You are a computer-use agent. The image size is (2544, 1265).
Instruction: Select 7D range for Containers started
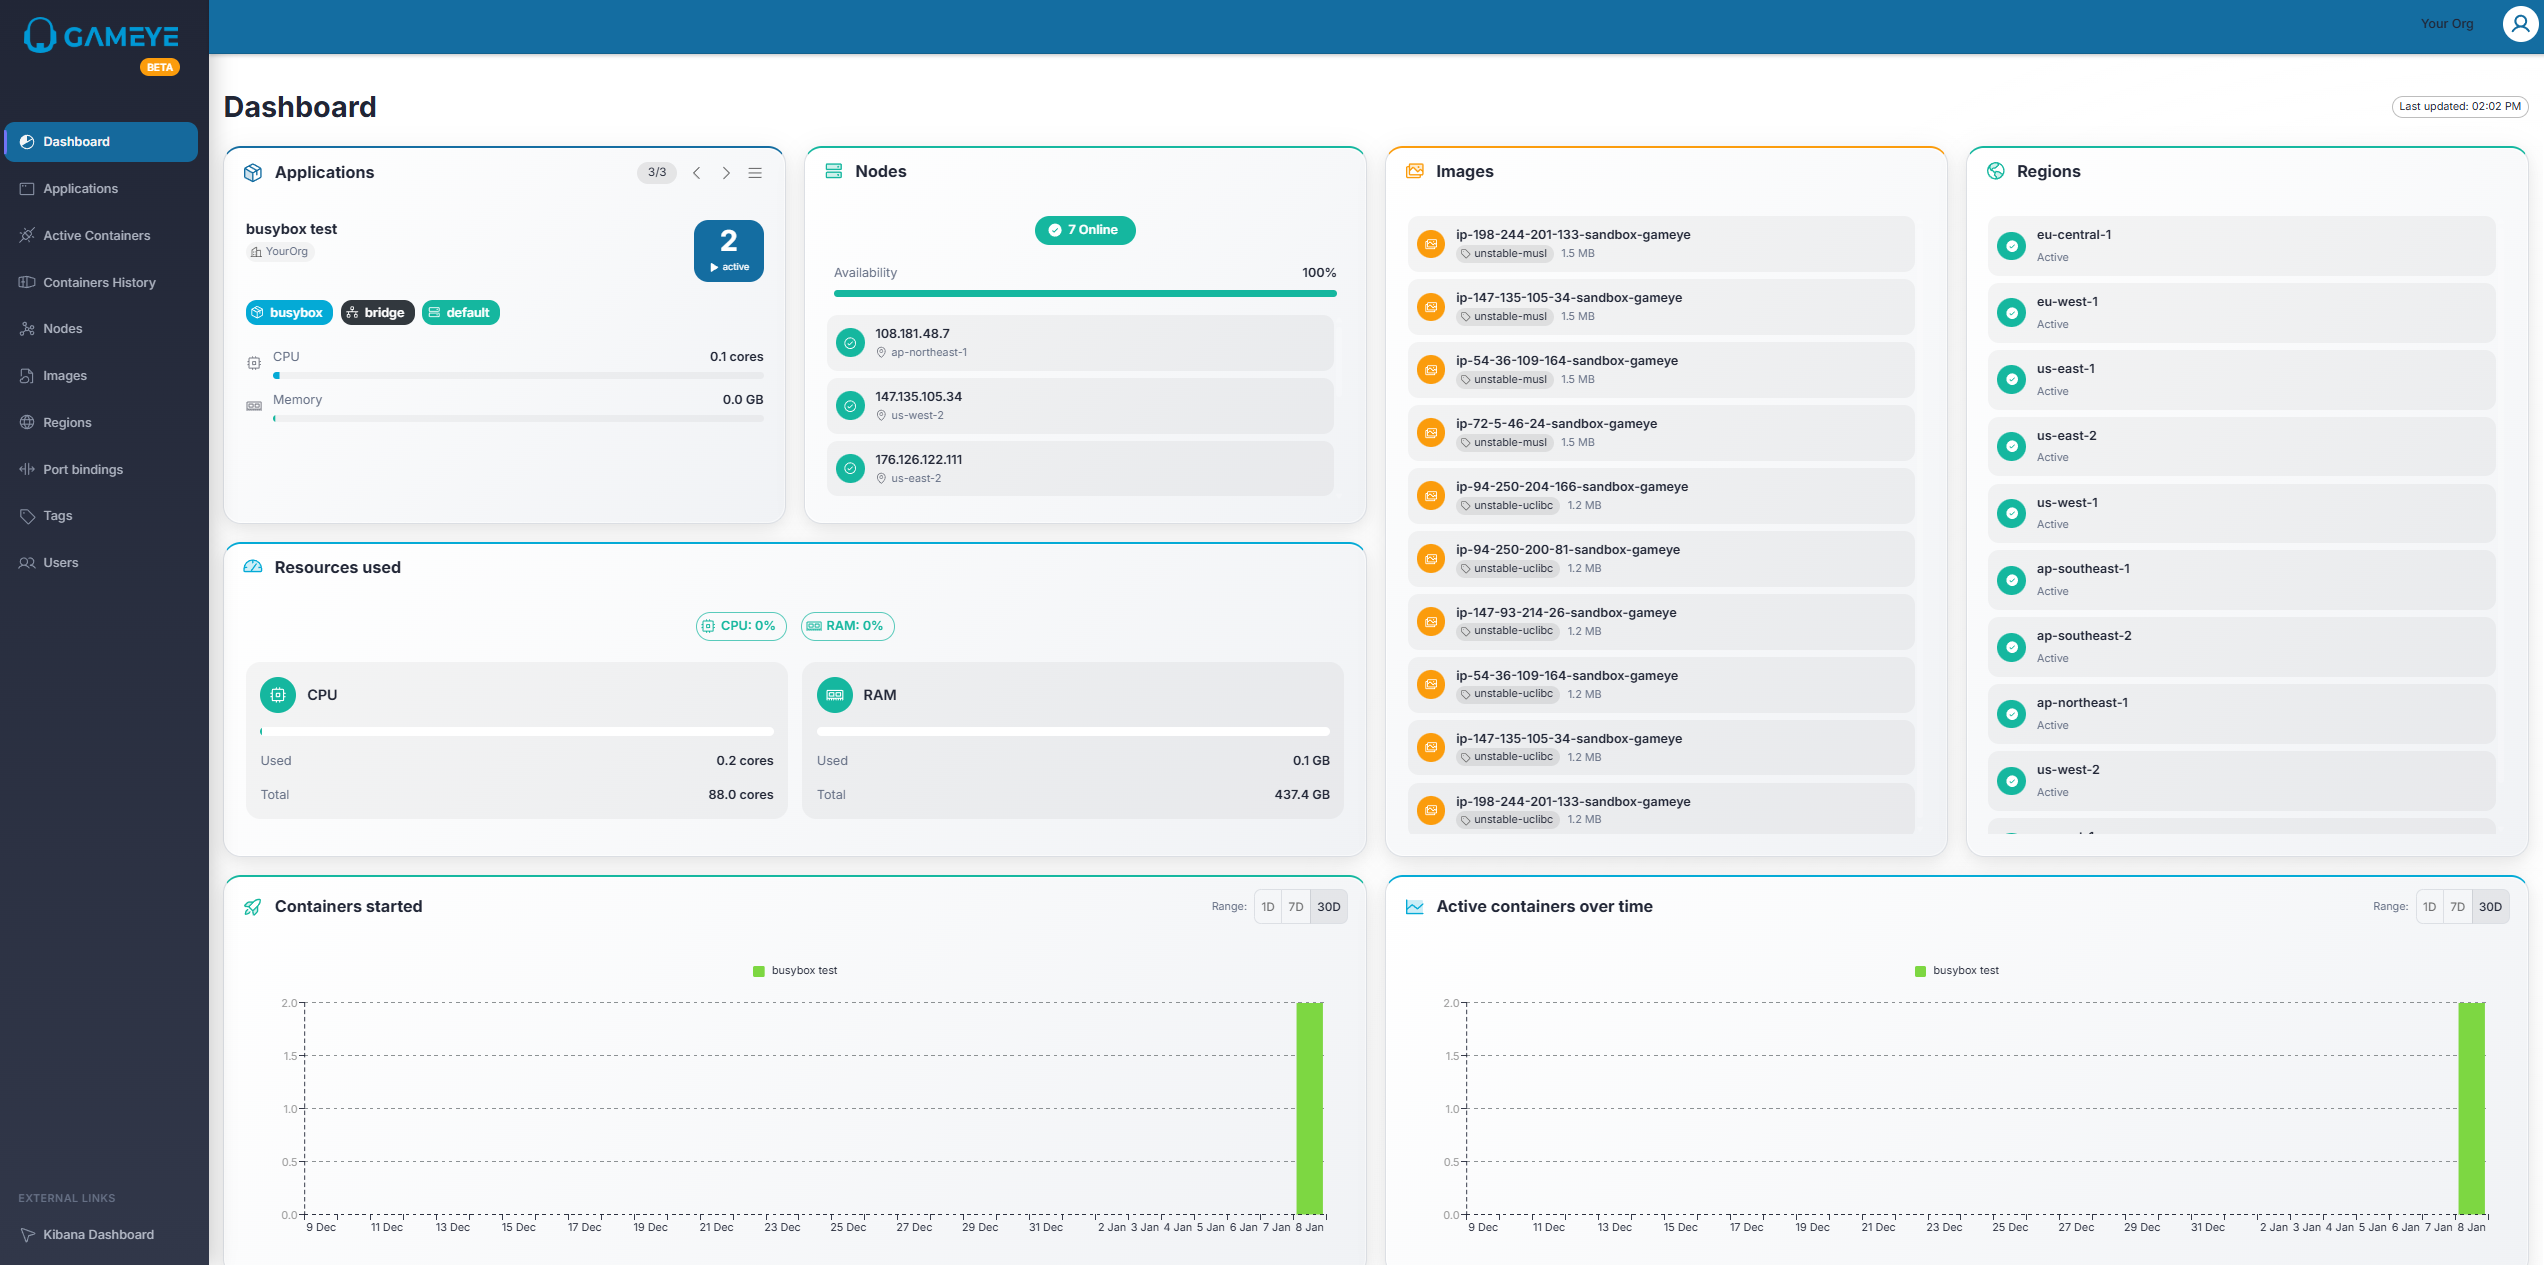pyautogui.click(x=1296, y=907)
